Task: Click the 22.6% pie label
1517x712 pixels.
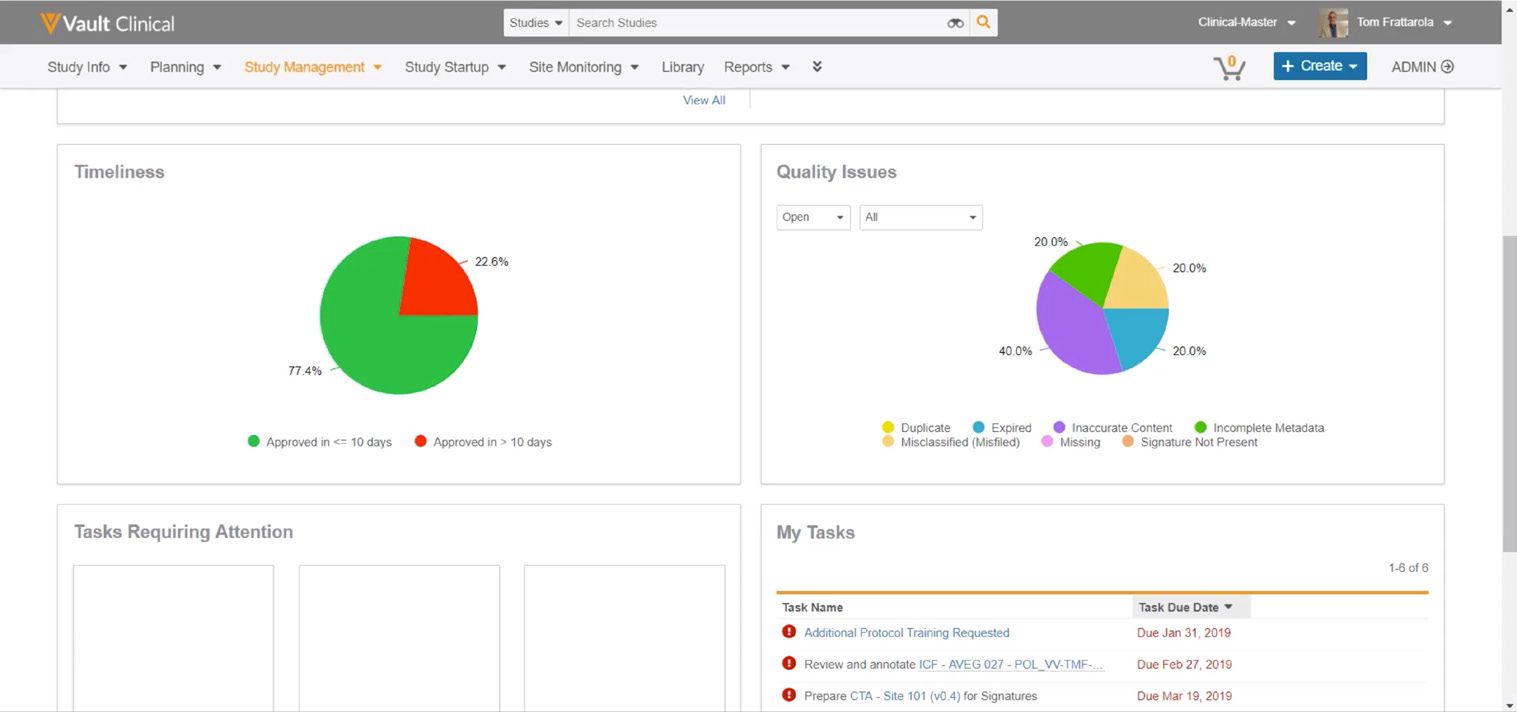Action: 491,261
